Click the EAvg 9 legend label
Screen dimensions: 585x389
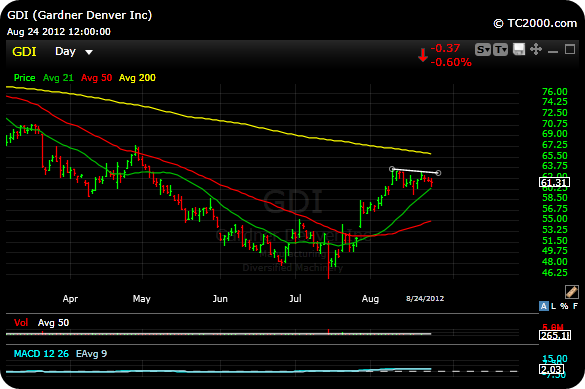click(91, 354)
